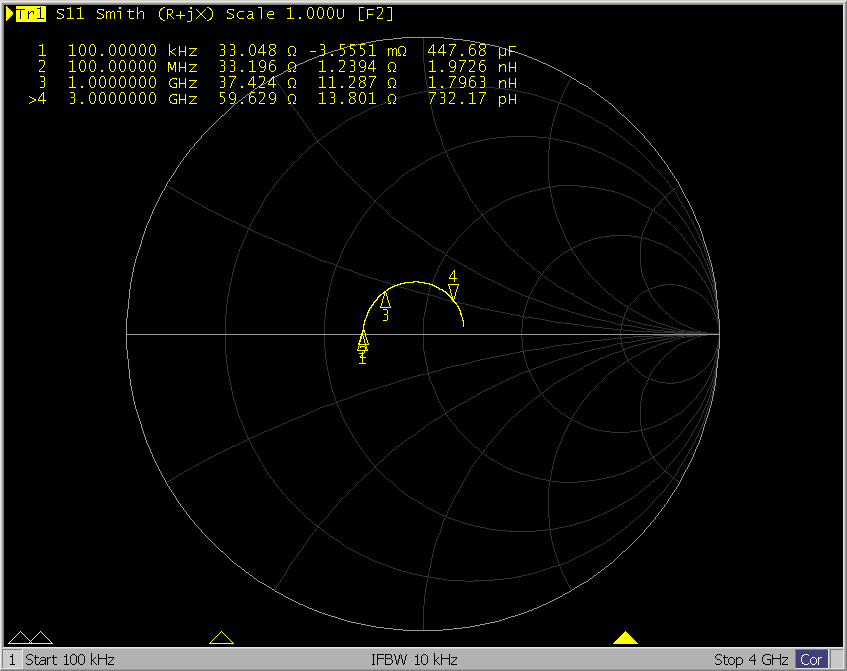Click the second white marker indicator at bottom
The width and height of the screenshot is (847, 671).
tap(41, 638)
